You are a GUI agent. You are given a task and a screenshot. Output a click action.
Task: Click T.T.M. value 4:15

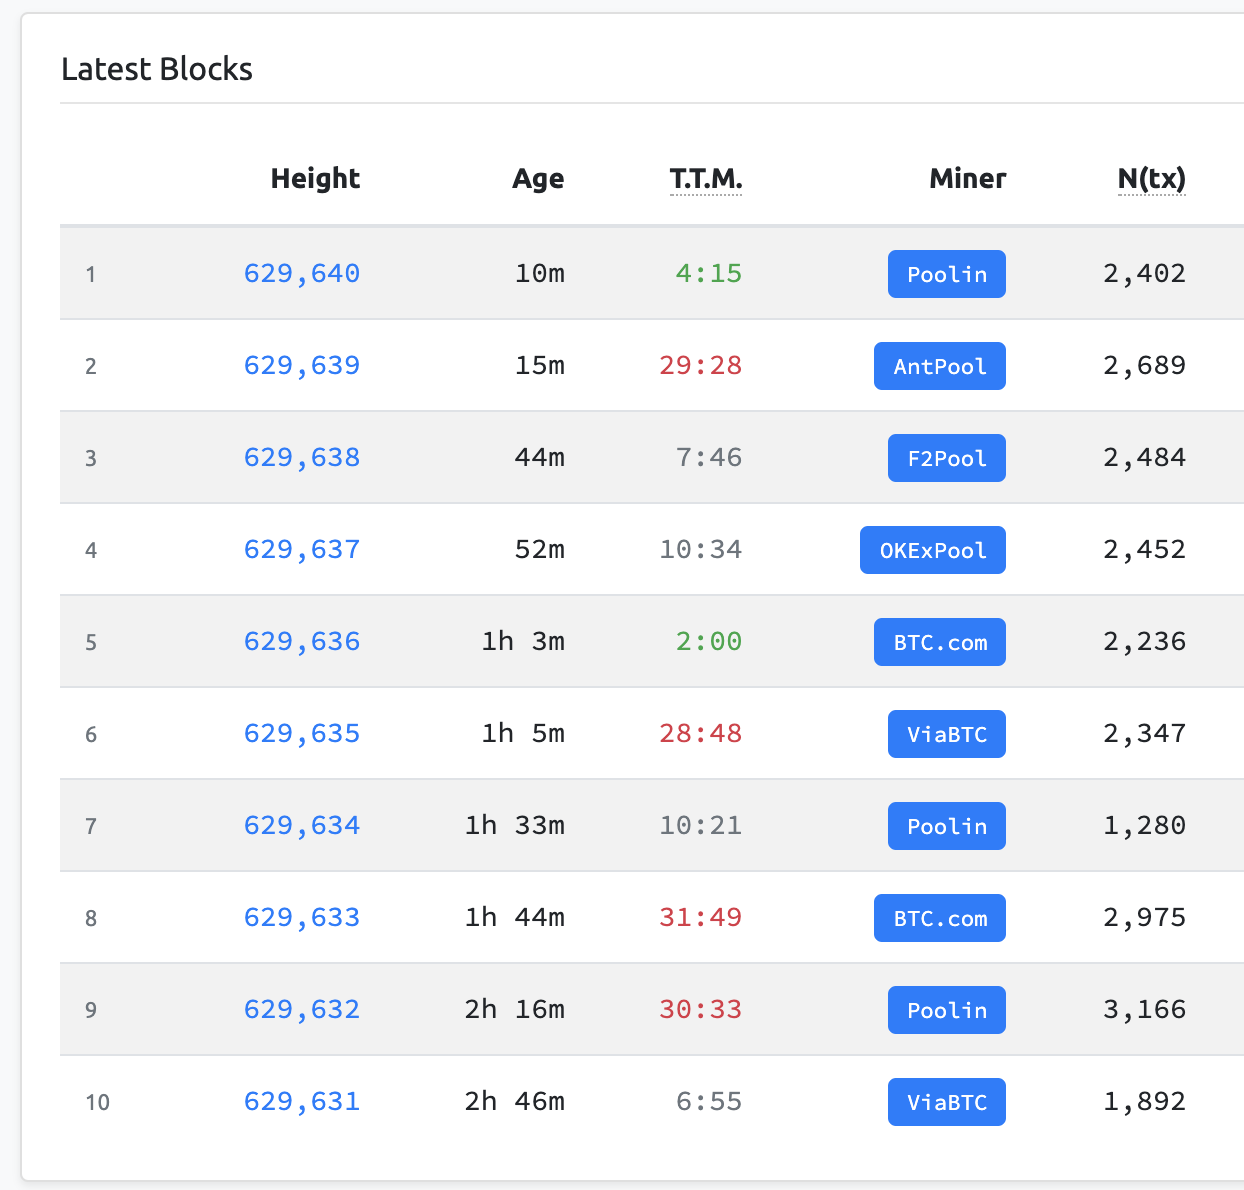pyautogui.click(x=709, y=273)
